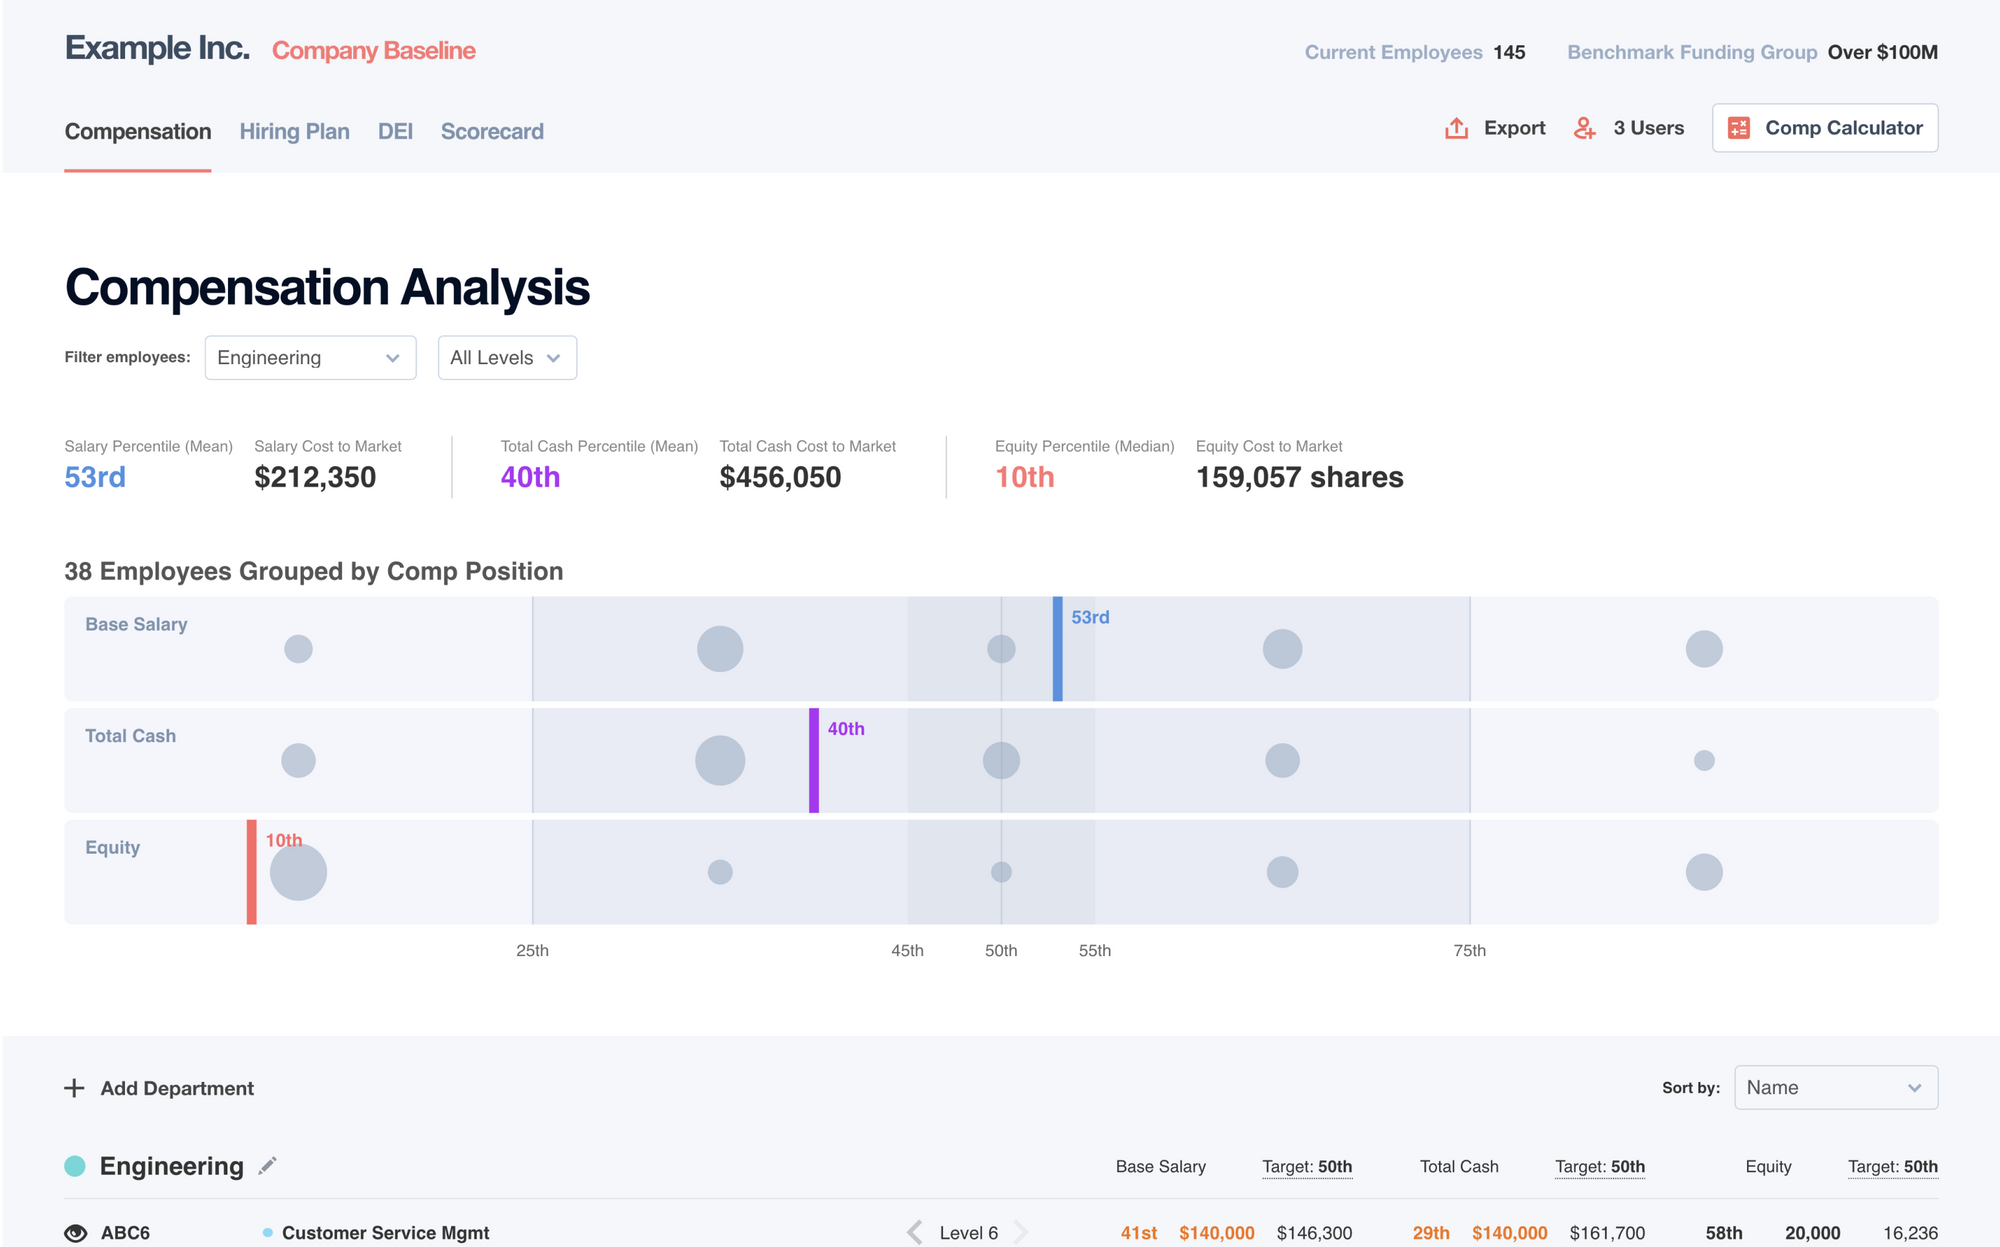Viewport: 2000px width, 1247px height.
Task: Click the largest Equity bubble near 10th
Action: [298, 872]
